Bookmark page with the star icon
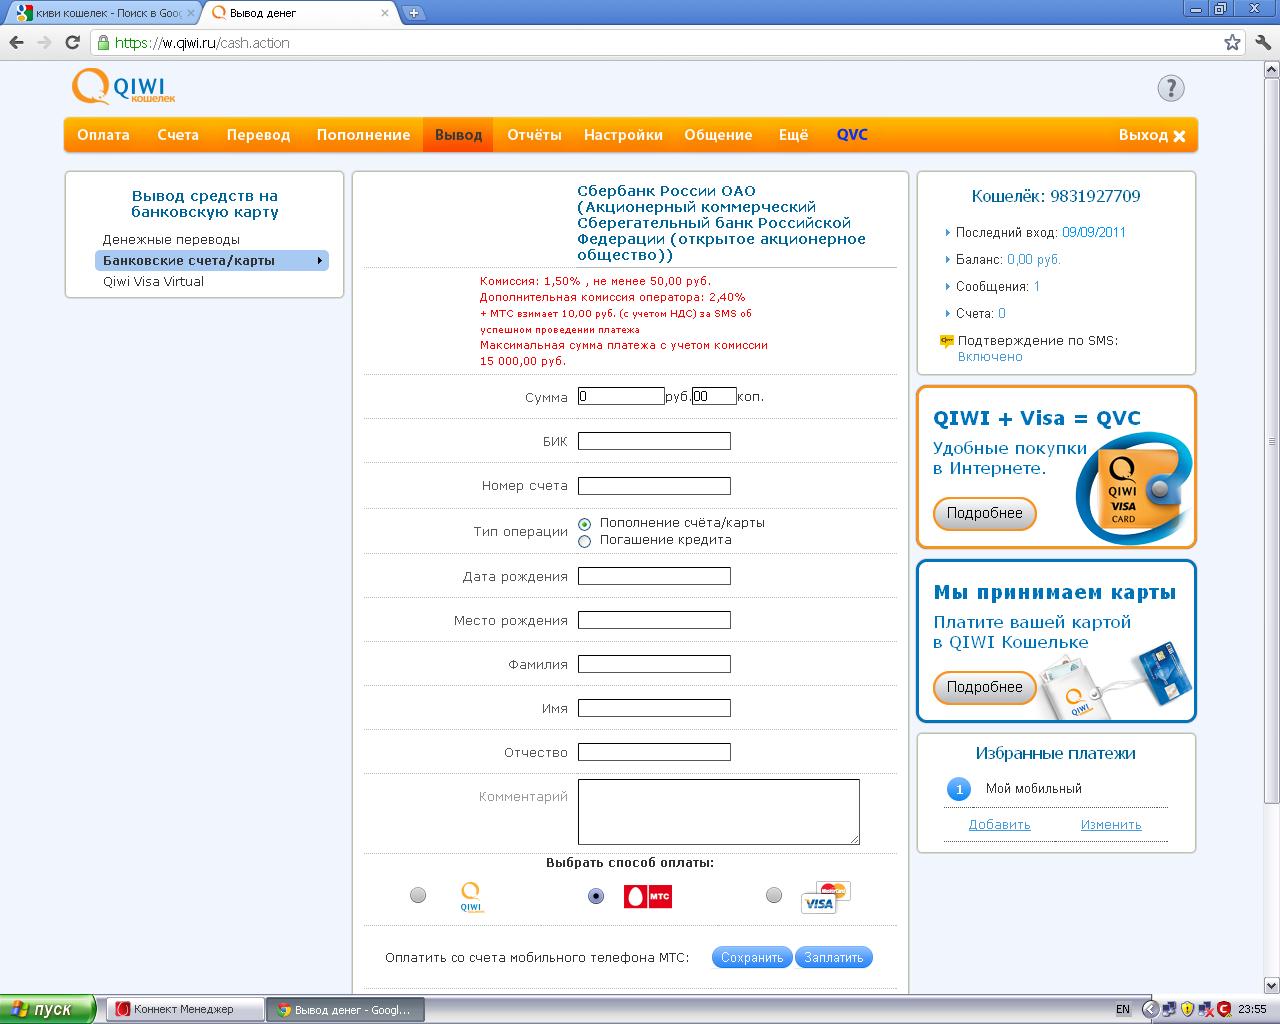Screen dimensions: 1280x1024 click(1232, 43)
